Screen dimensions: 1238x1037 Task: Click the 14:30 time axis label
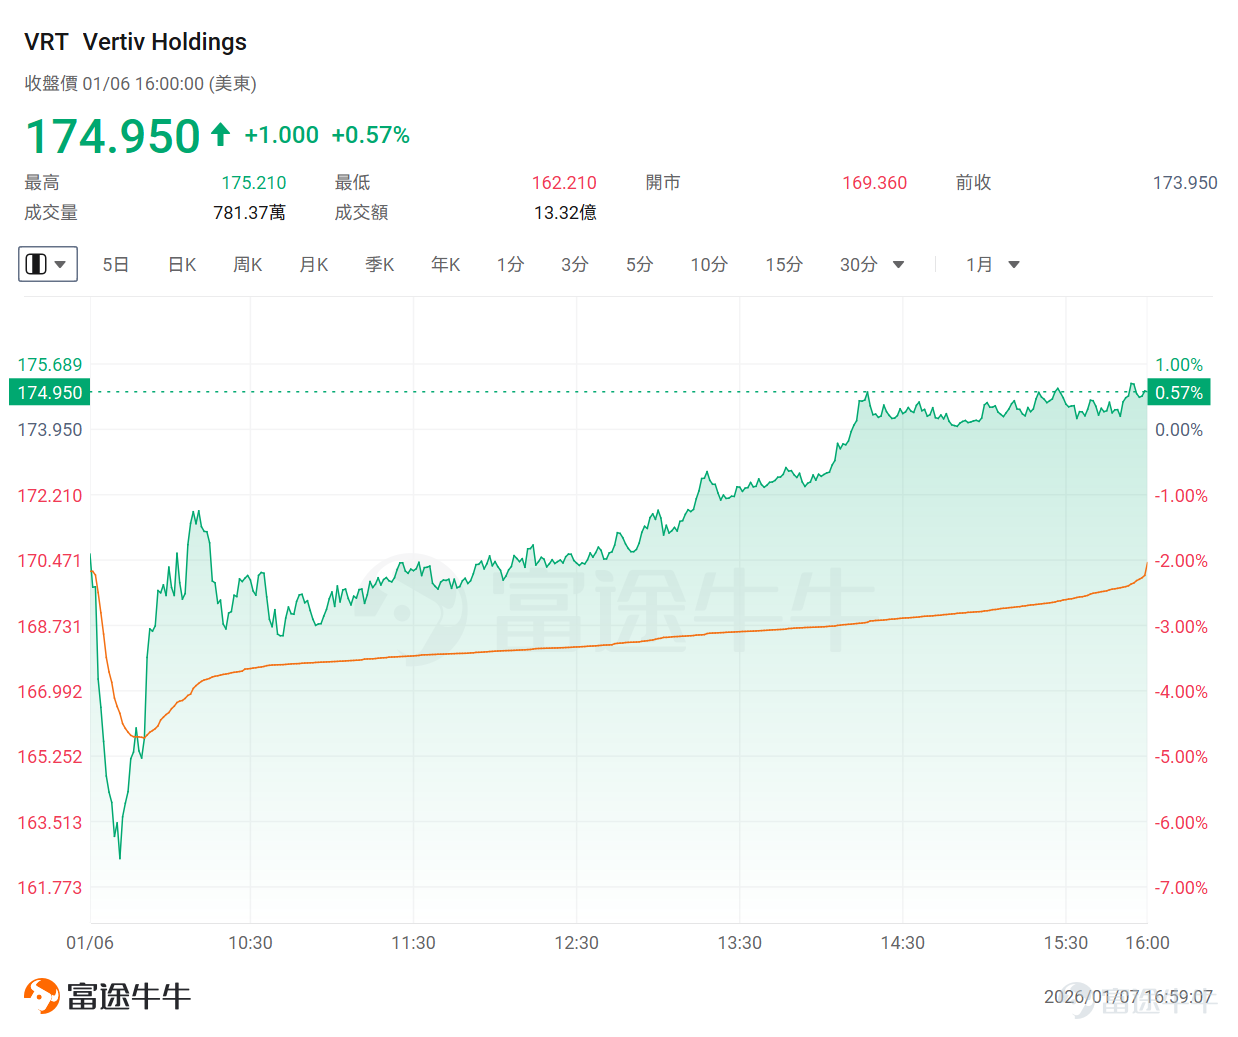point(903,943)
